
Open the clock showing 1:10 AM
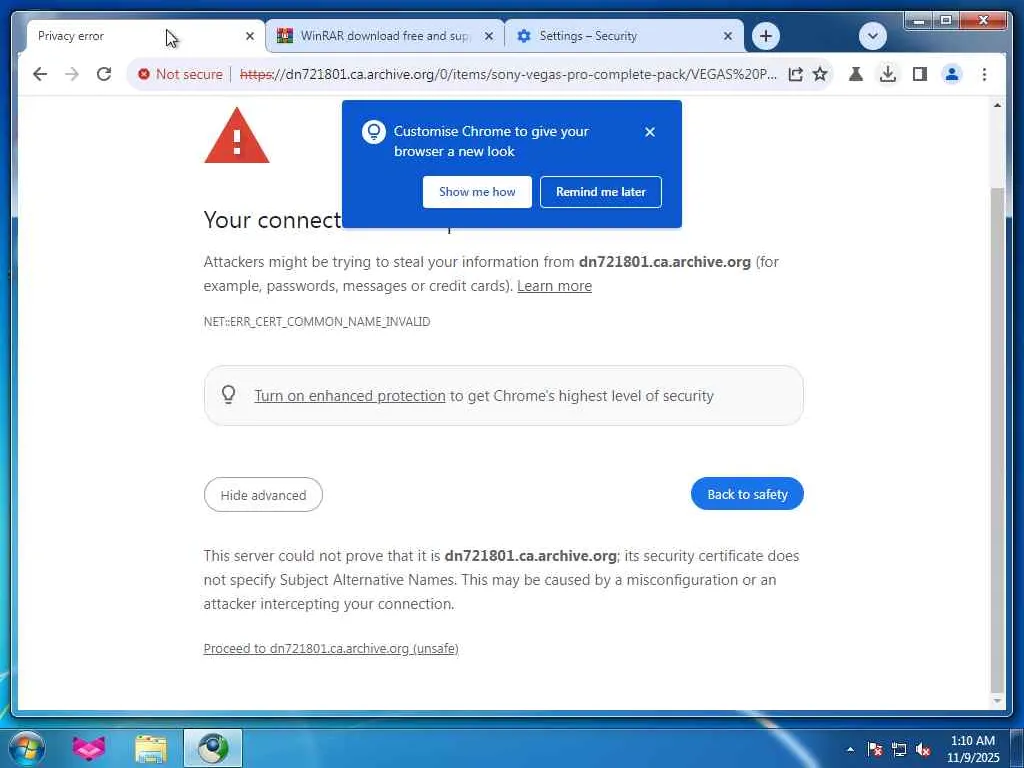coord(973,749)
